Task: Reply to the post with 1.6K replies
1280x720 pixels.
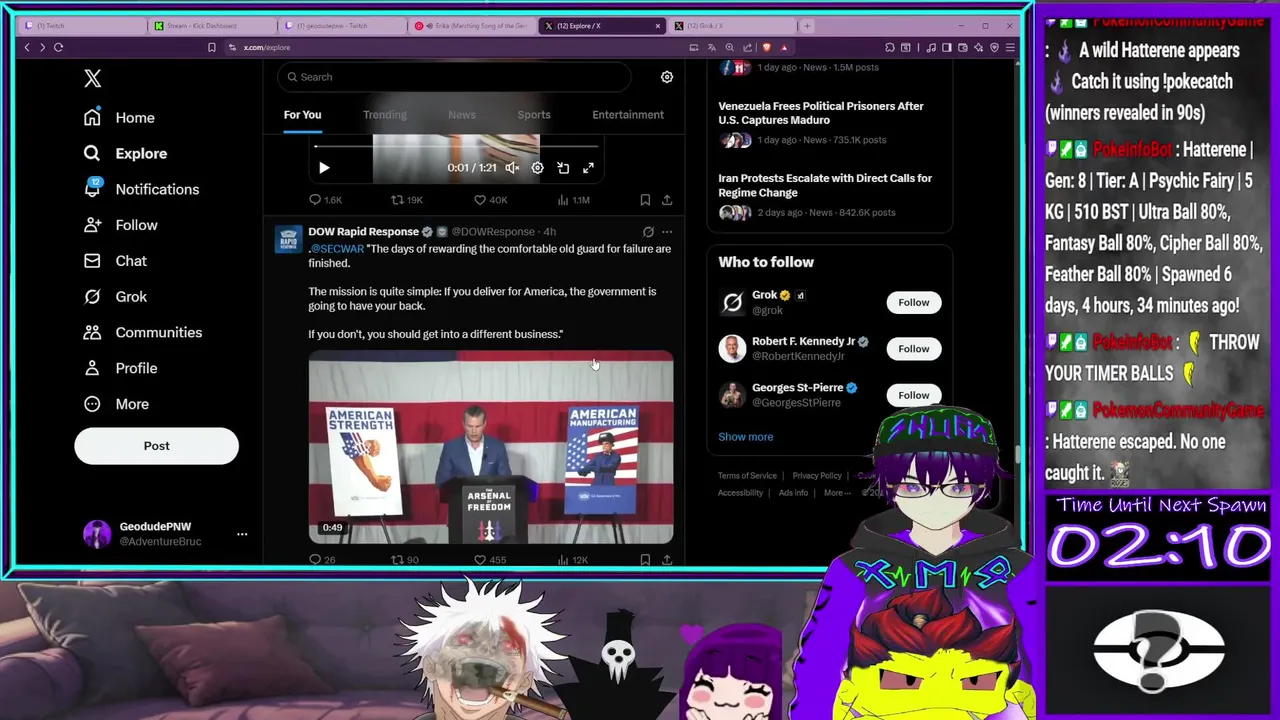Action: coord(325,200)
